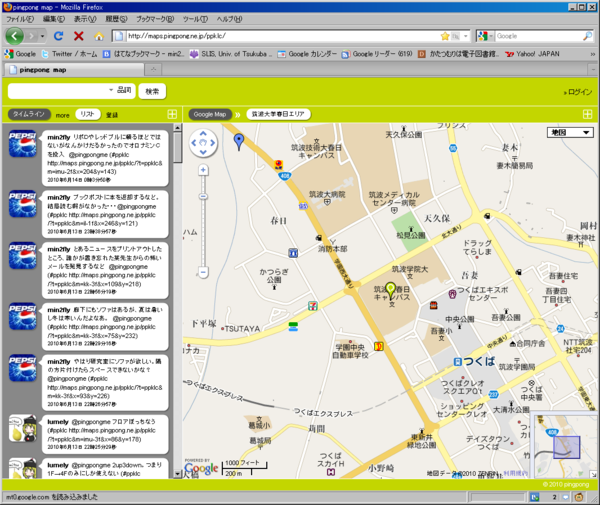Image resolution: width=600 pixels, height=505 pixels.
Task: Click the Google search box in toolbar
Action: click(539, 36)
